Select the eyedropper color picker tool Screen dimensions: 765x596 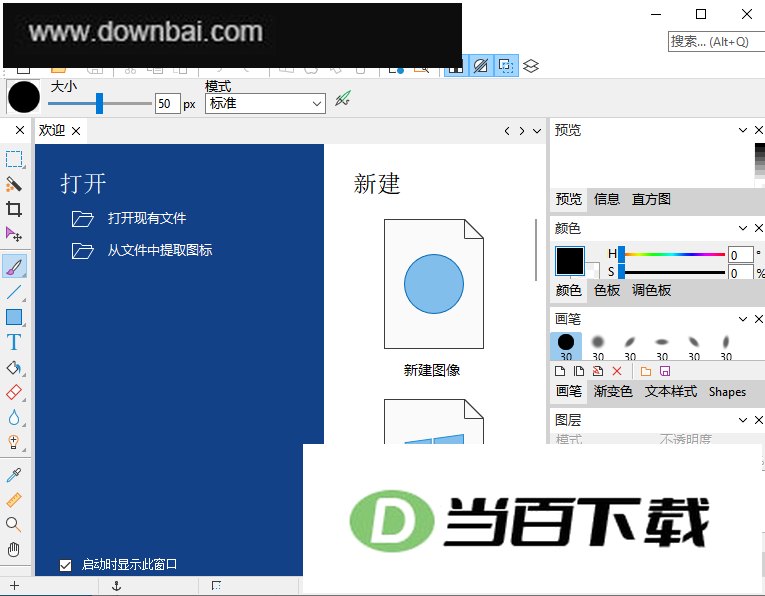pyautogui.click(x=14, y=475)
